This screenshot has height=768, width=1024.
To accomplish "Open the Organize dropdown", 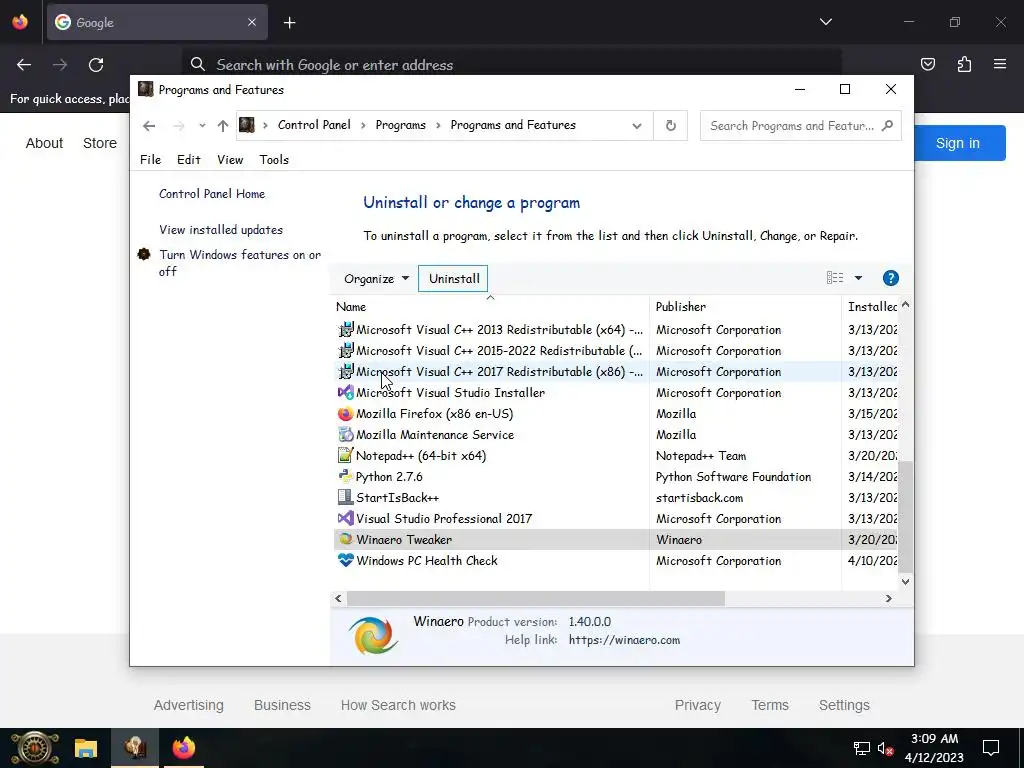I will point(376,279).
